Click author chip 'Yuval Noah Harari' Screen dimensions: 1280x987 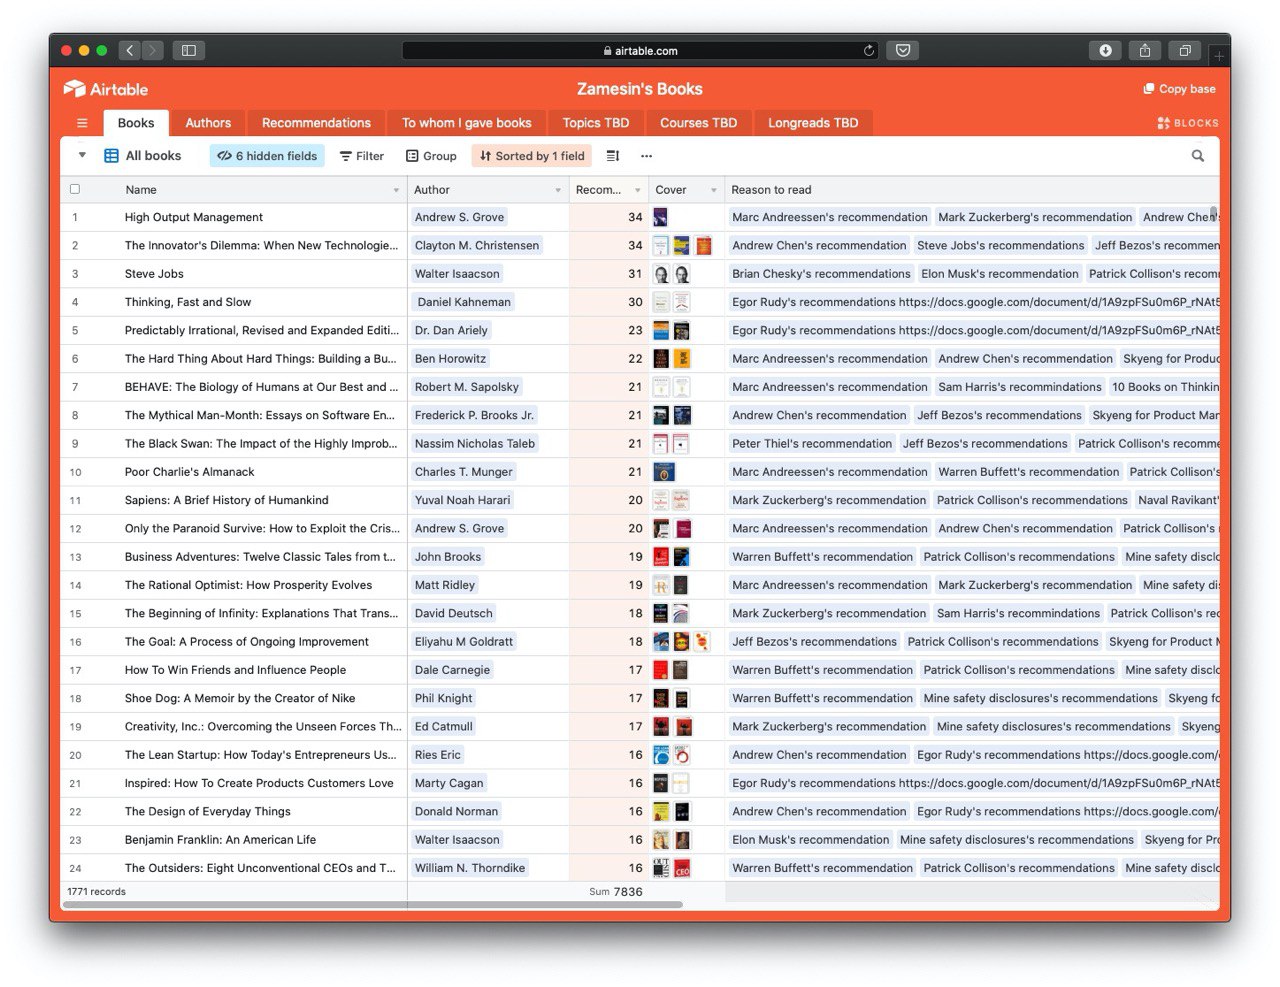point(462,500)
